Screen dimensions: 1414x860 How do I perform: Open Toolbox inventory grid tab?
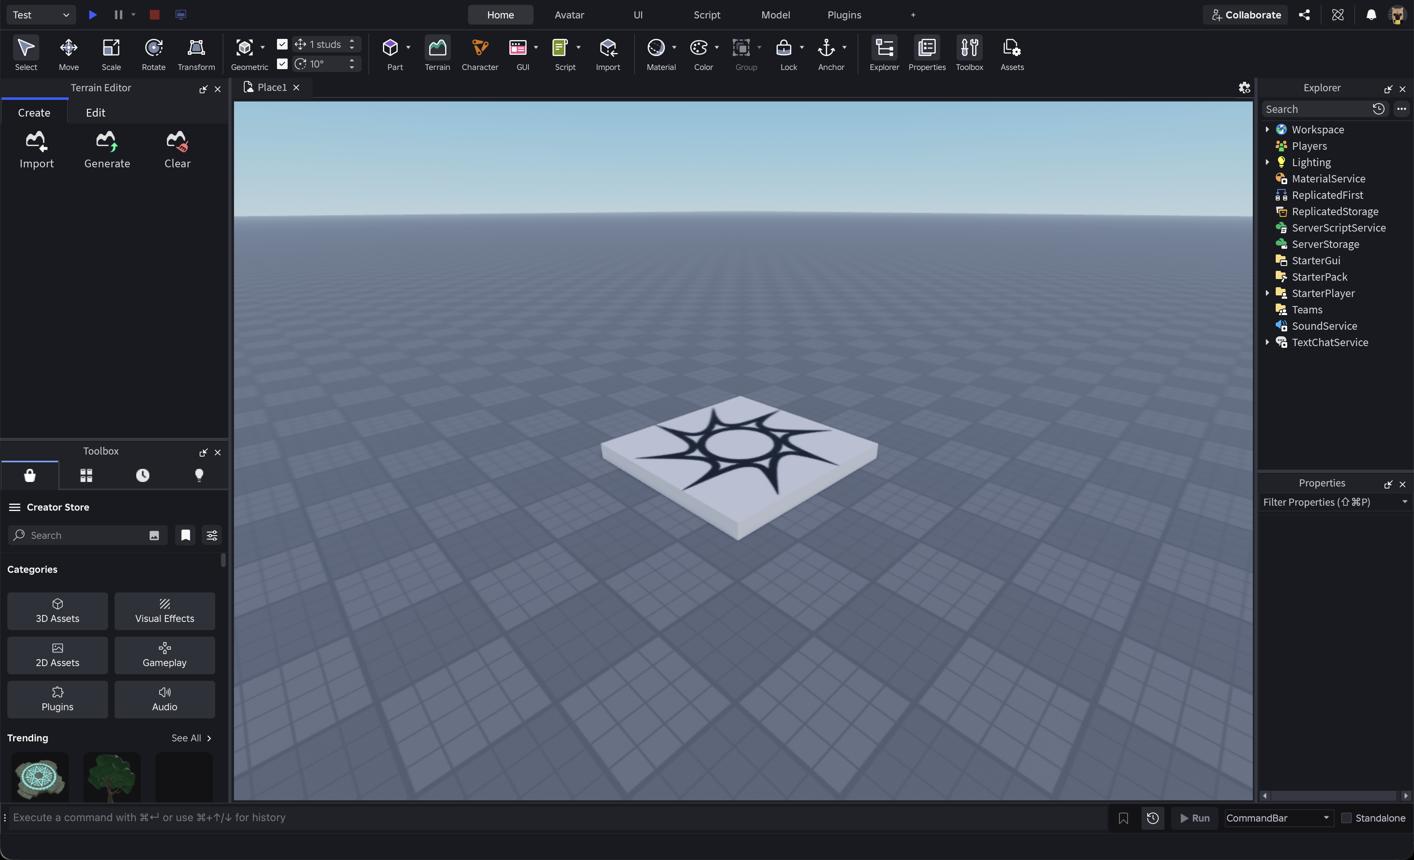point(86,475)
